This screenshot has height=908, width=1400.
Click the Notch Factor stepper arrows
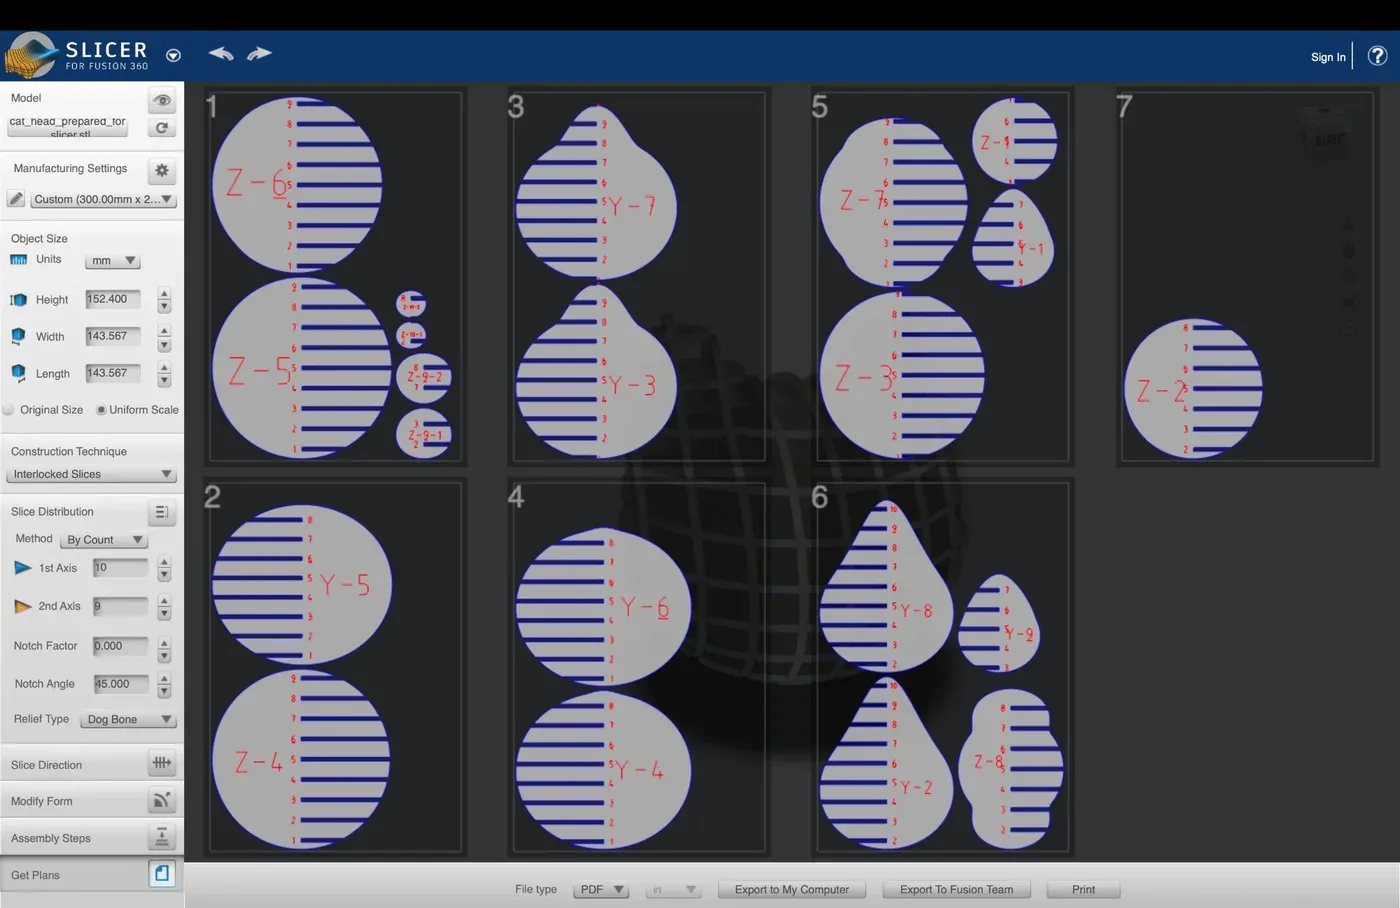click(164, 647)
